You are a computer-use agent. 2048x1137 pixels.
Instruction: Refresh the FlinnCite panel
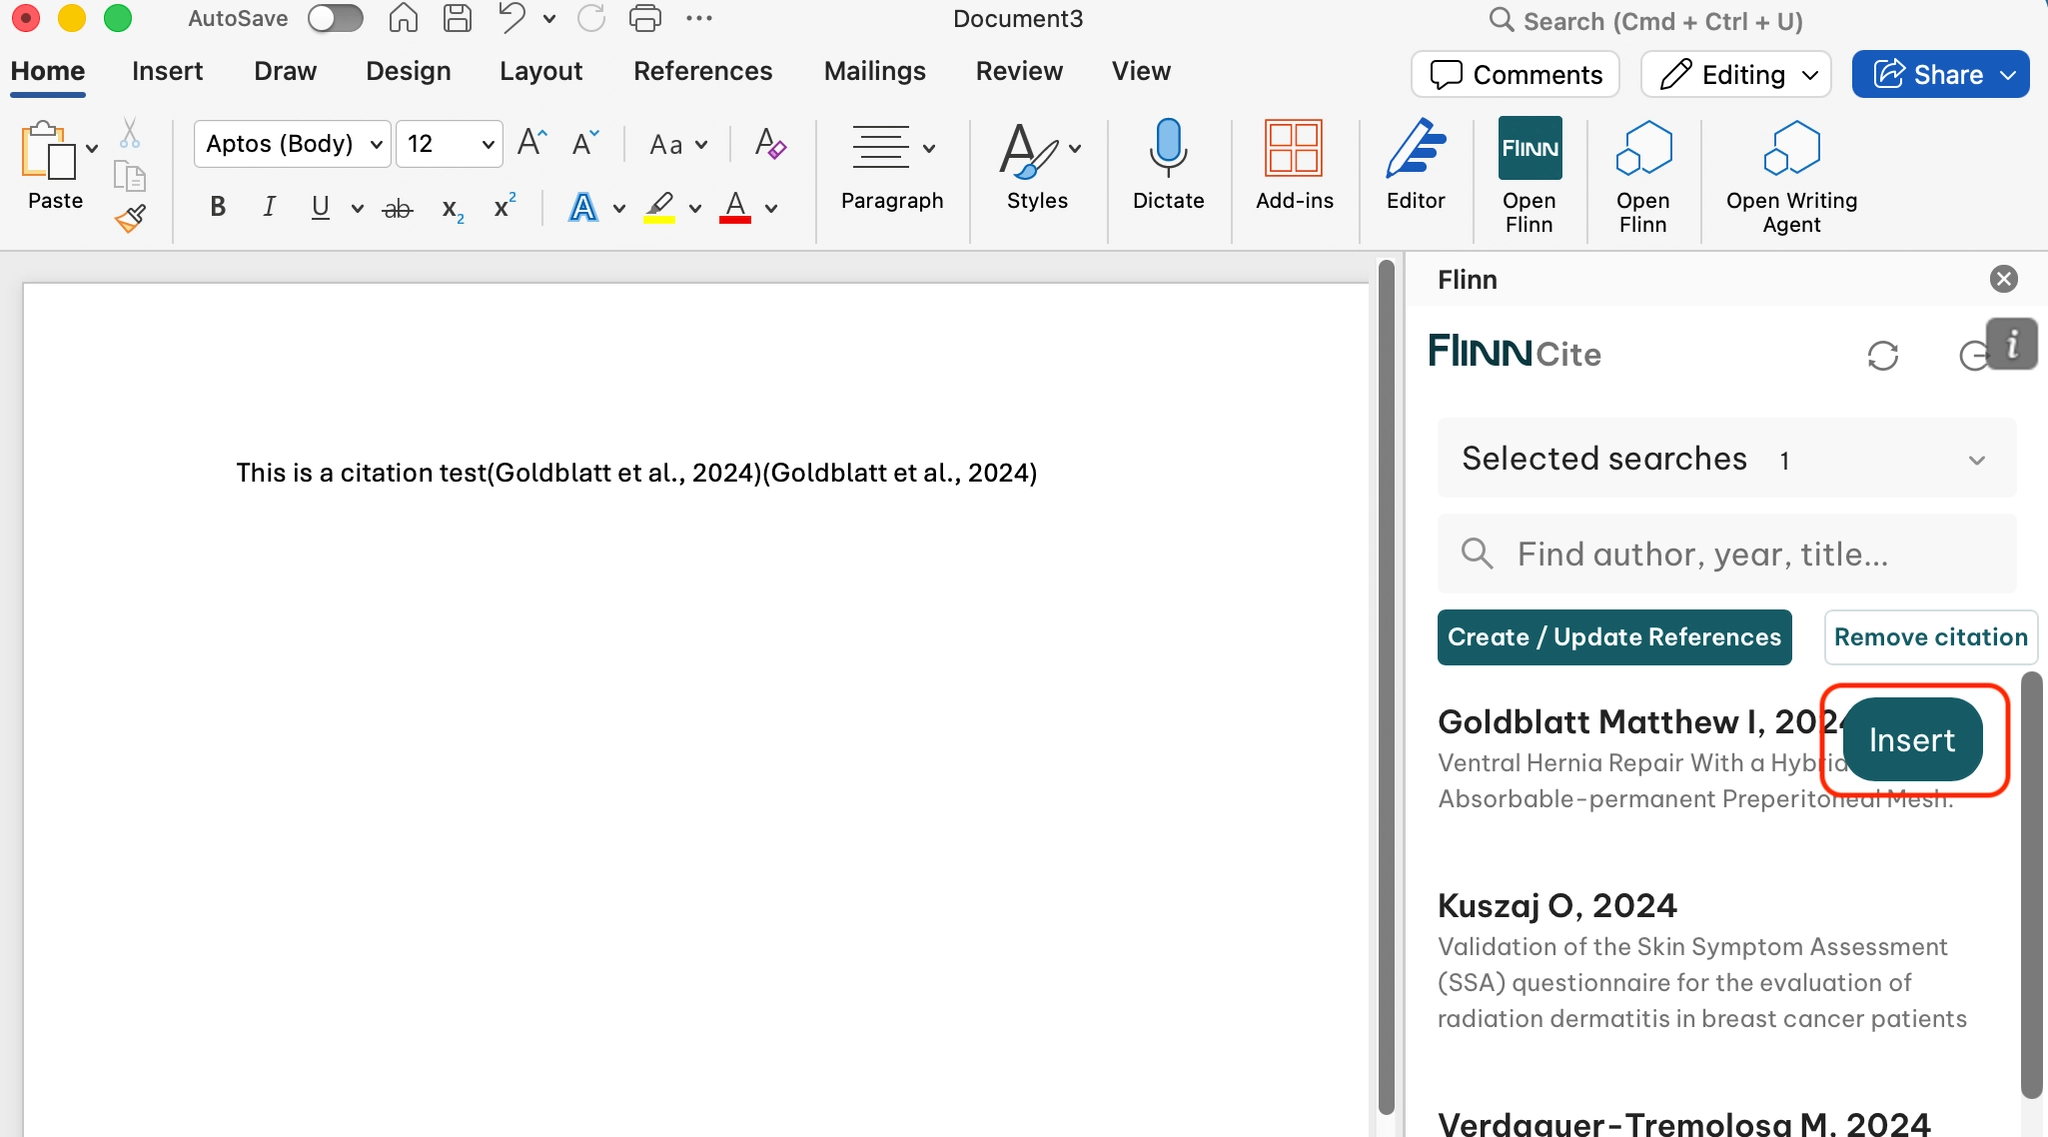[x=1883, y=355]
